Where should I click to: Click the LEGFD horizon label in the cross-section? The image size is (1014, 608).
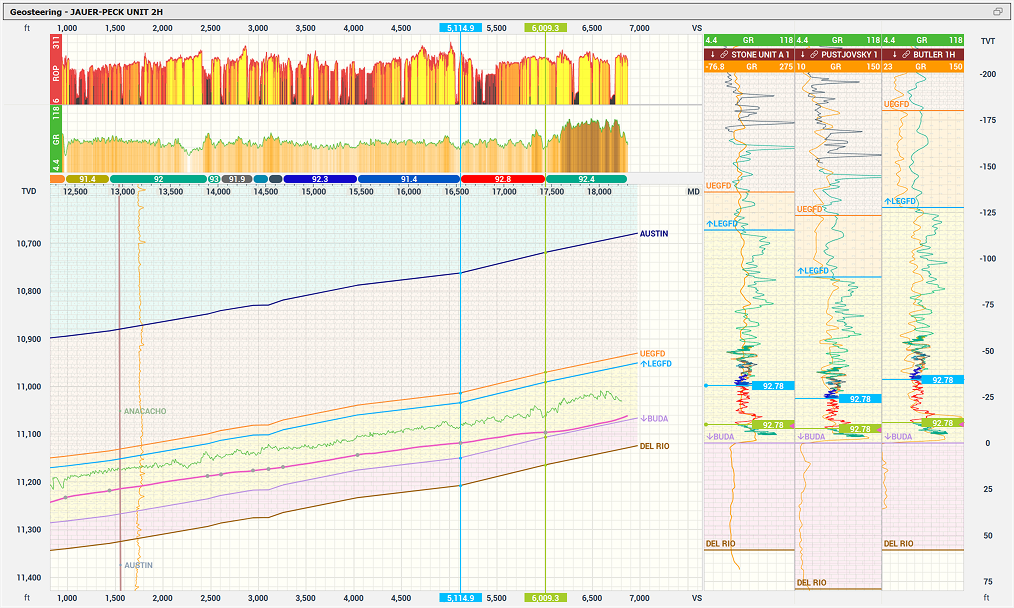[656, 364]
